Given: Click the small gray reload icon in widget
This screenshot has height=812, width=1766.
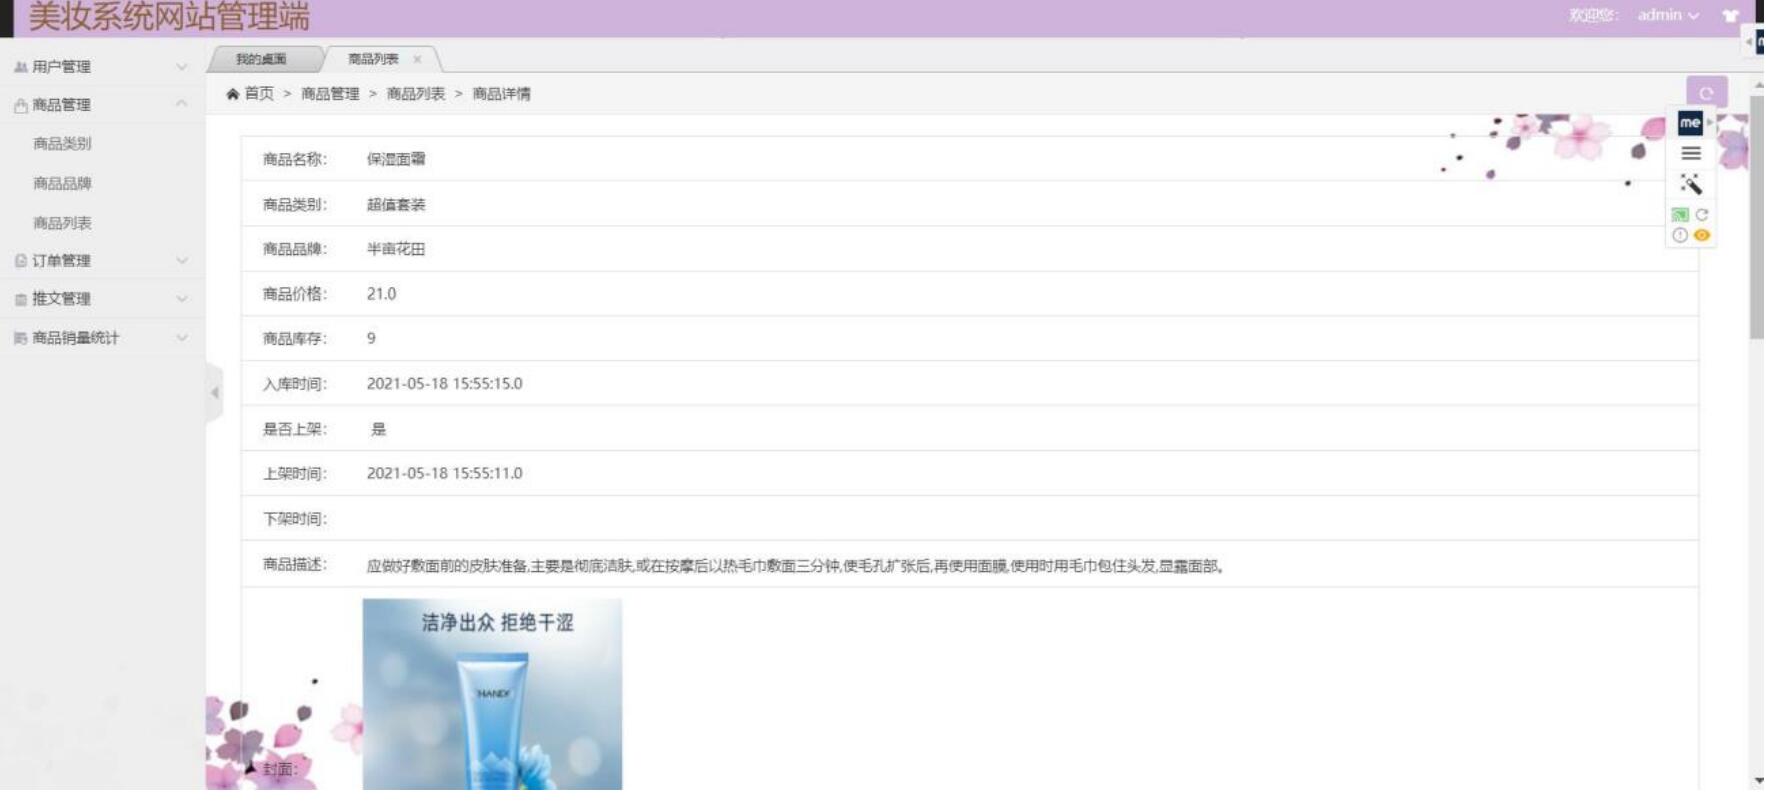Looking at the screenshot, I should [x=1702, y=215].
